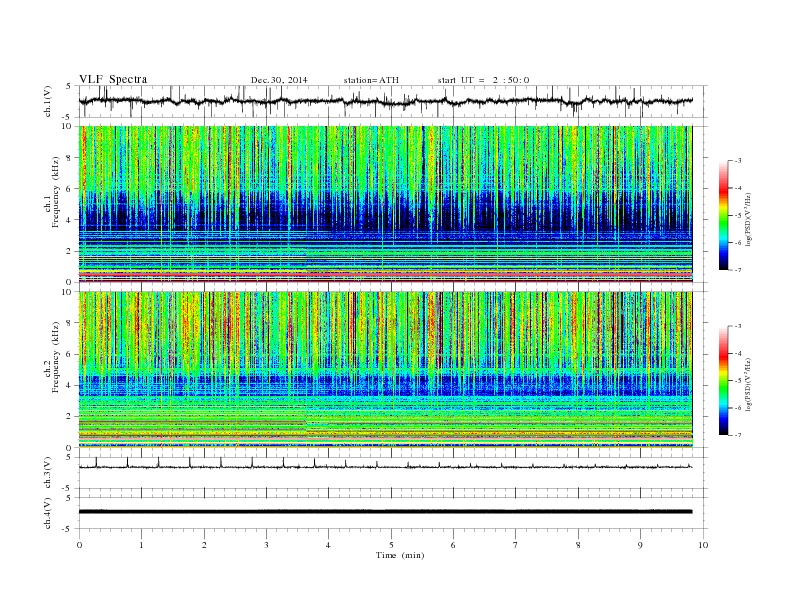The width and height of the screenshot is (792, 612).
Task: Click the "ch.4(V)" axis label
Action: pos(48,513)
